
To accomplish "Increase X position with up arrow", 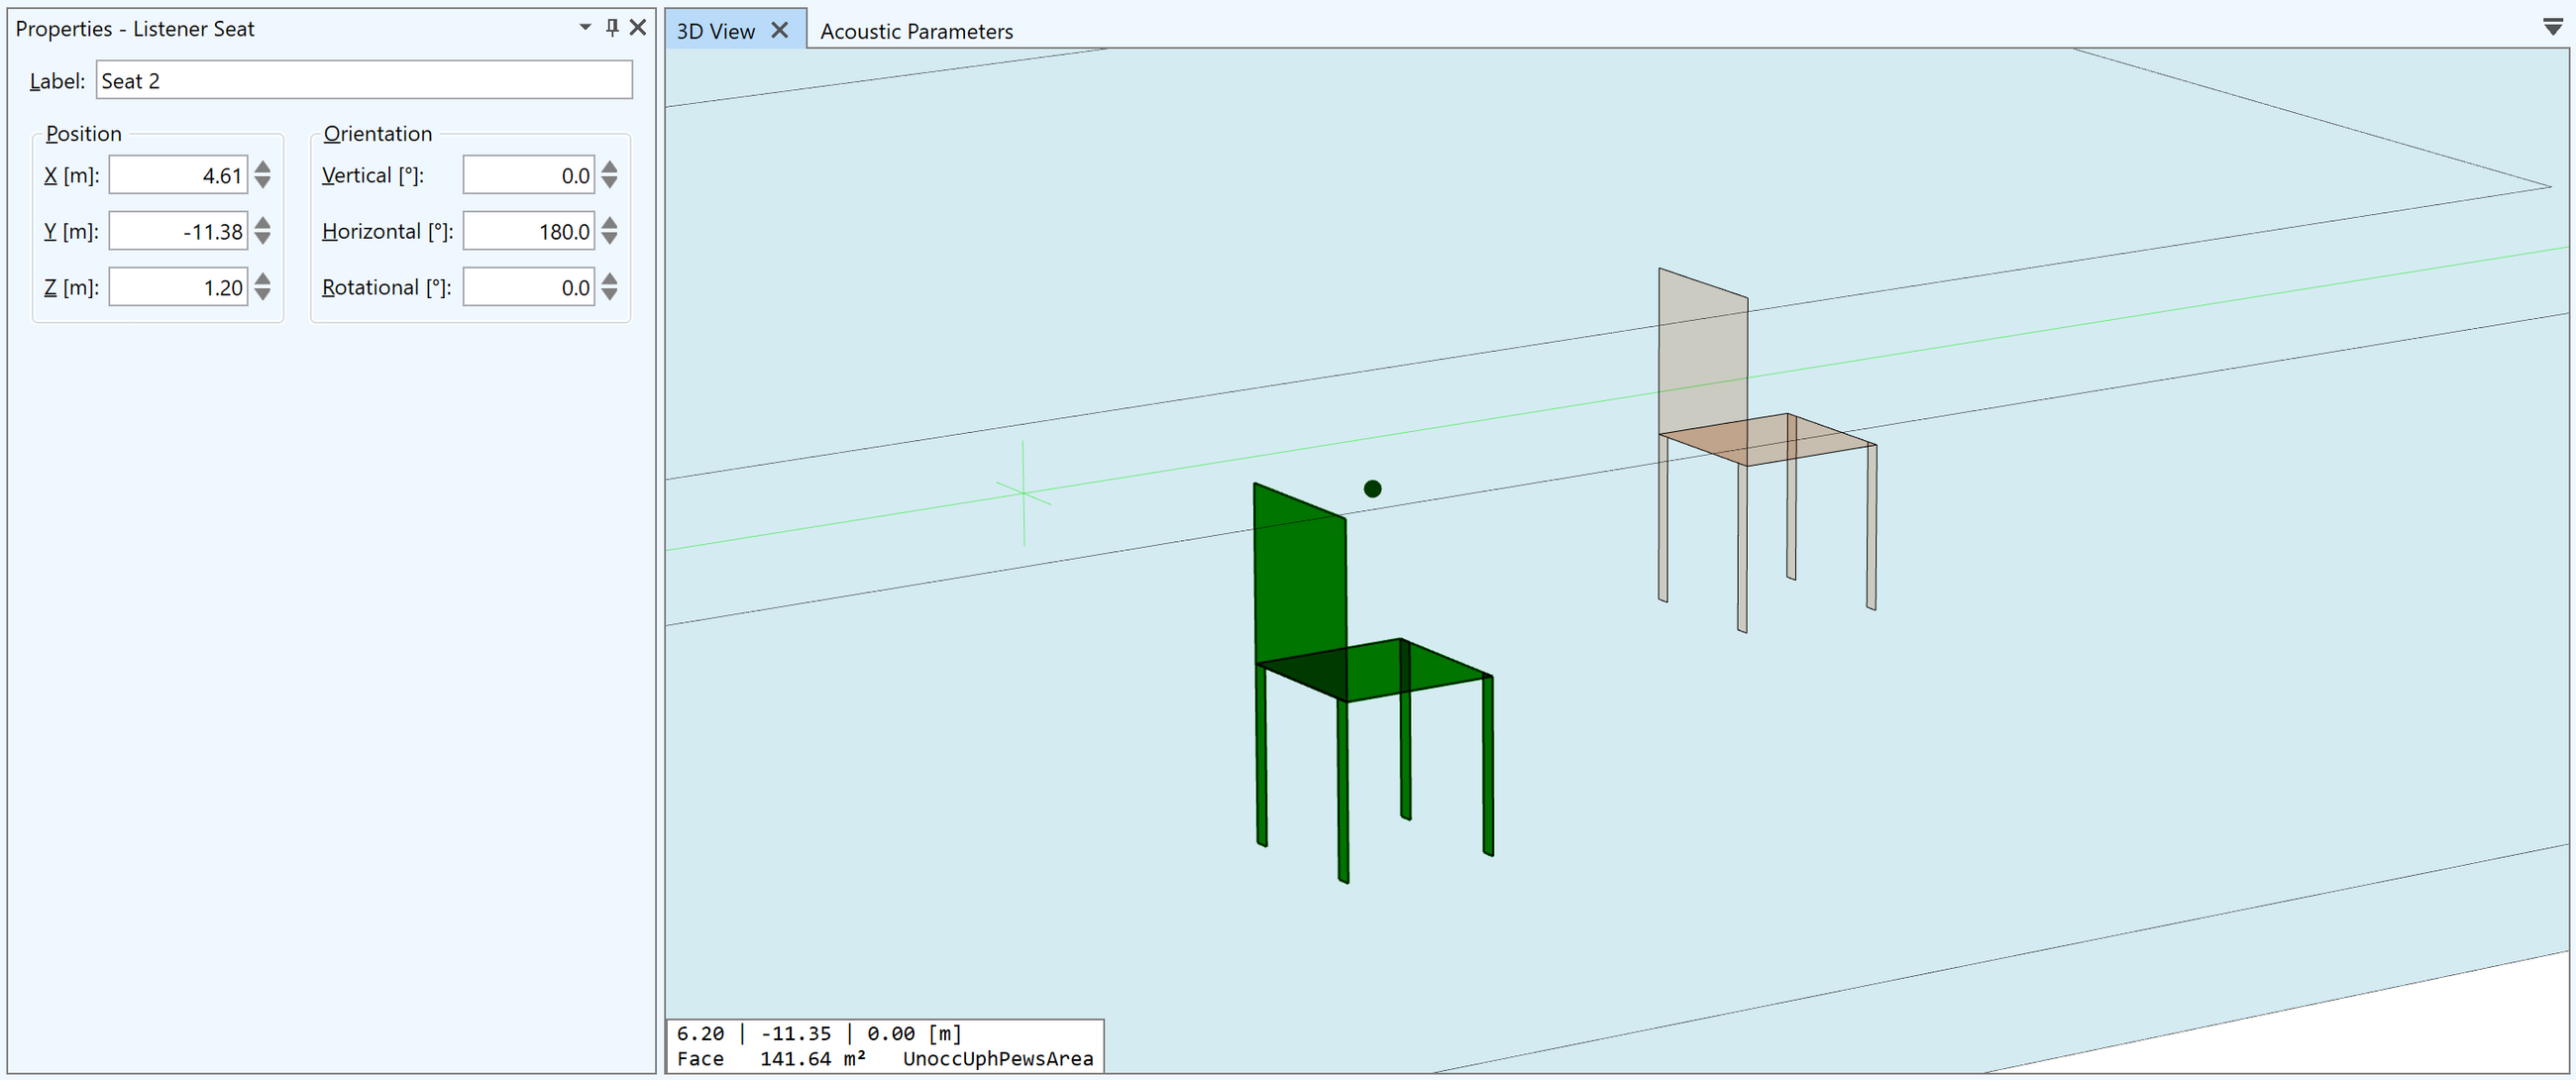I will point(263,168).
